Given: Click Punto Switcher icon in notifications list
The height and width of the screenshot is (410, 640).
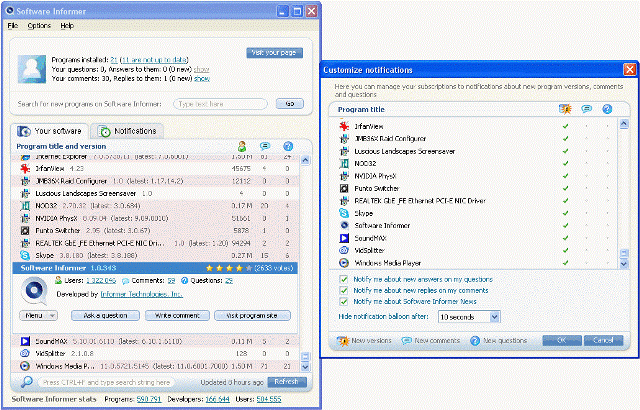Looking at the screenshot, I should pyautogui.click(x=344, y=188).
